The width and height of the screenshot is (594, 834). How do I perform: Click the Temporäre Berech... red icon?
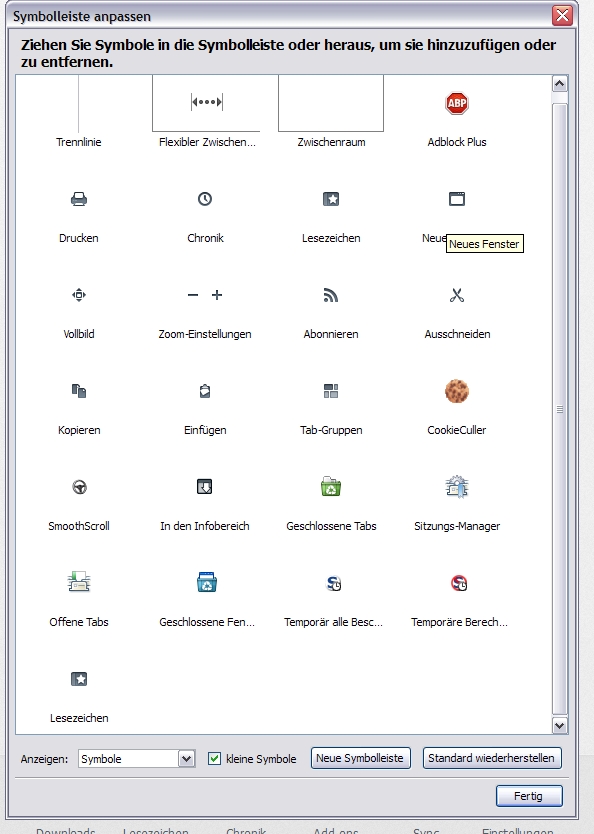click(459, 583)
